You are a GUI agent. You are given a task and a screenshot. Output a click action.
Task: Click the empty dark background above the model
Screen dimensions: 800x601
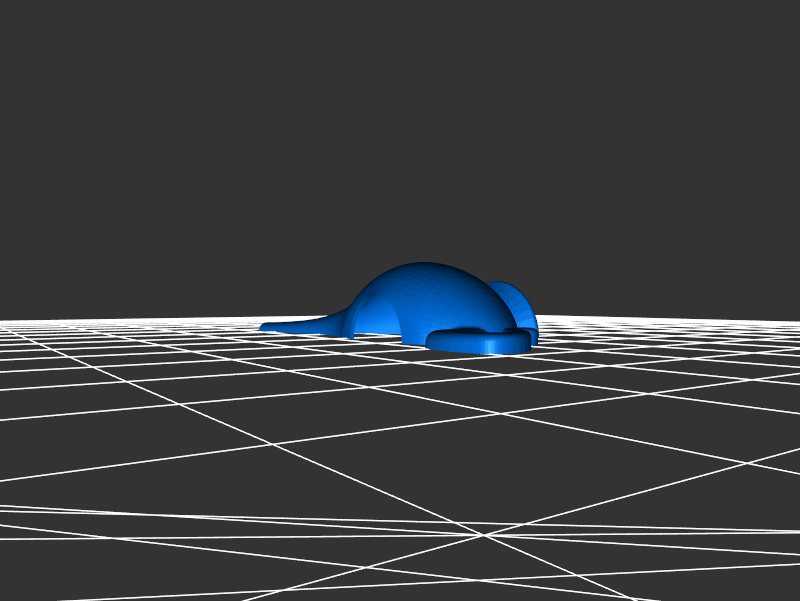coord(400,130)
